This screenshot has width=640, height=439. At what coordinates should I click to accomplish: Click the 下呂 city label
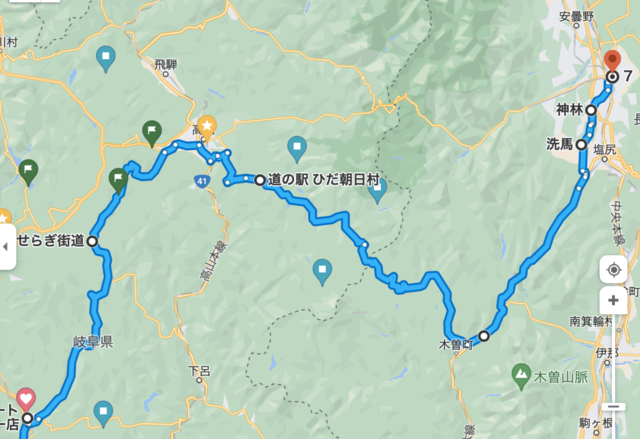coord(199,371)
